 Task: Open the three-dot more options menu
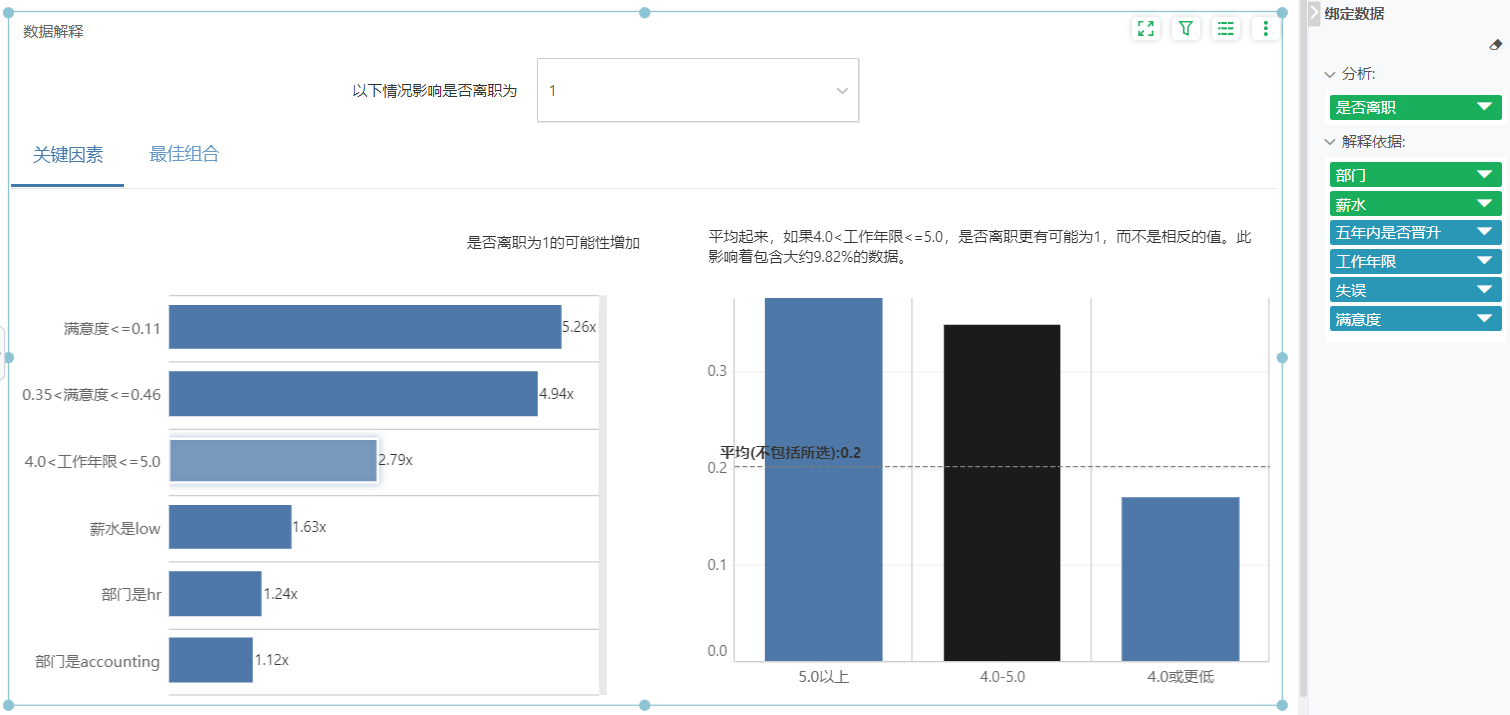click(x=1266, y=28)
